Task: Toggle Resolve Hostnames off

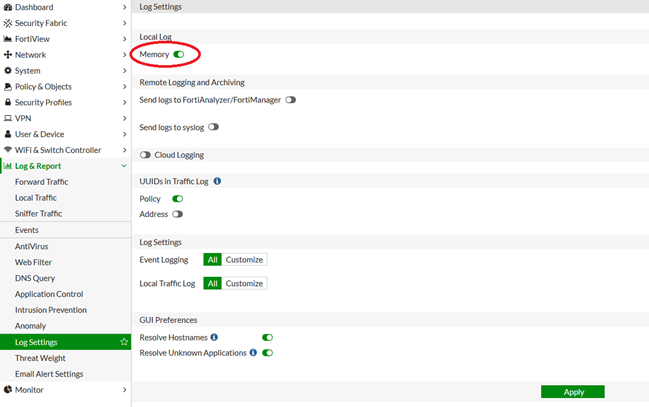Action: (267, 338)
